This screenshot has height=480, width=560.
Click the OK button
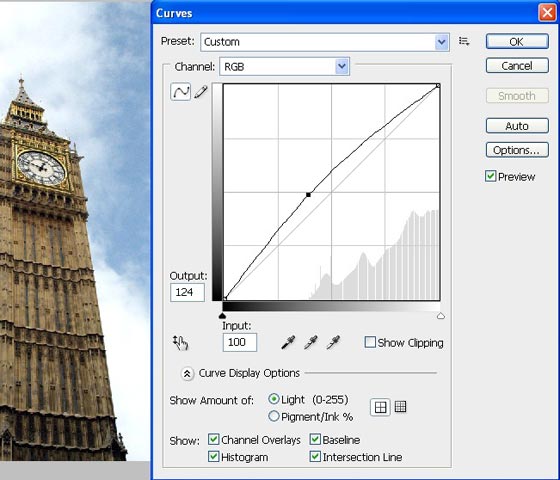pyautogui.click(x=517, y=41)
